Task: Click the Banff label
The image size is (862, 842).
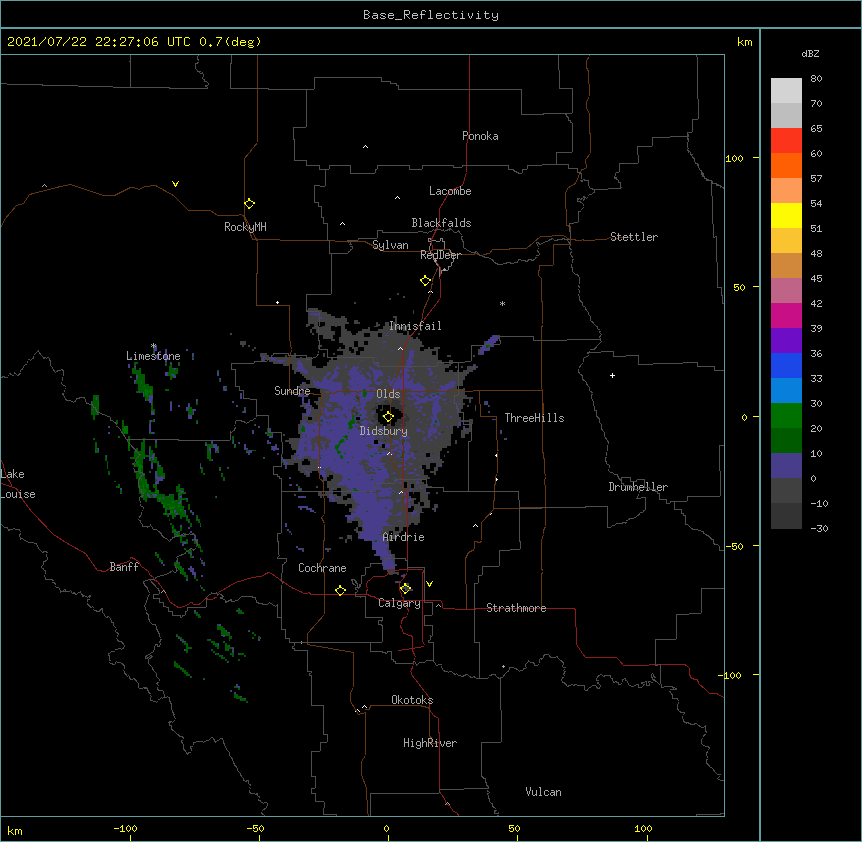Action: pos(124,567)
